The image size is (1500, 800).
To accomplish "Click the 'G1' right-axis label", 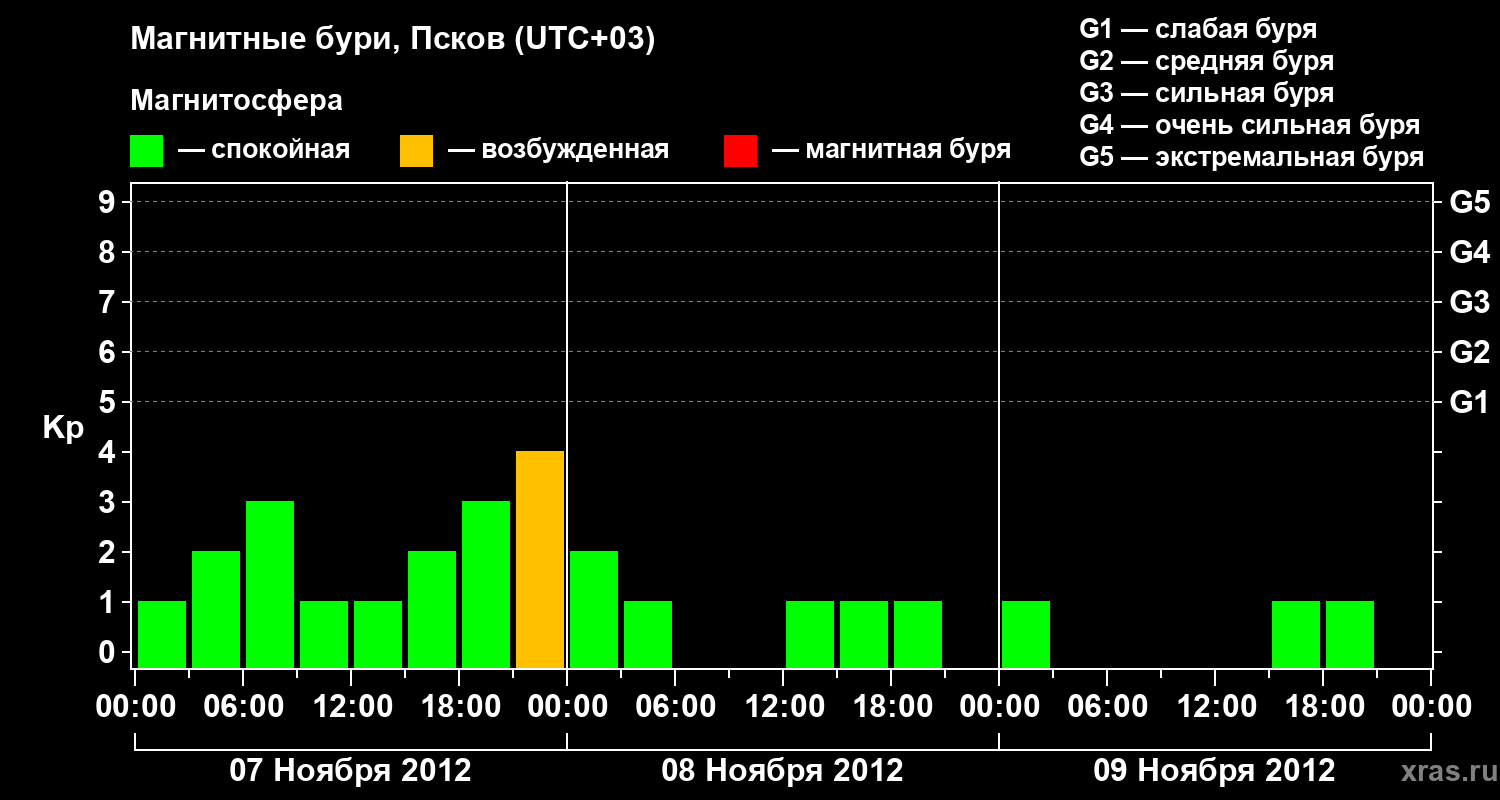I will [x=1469, y=402].
